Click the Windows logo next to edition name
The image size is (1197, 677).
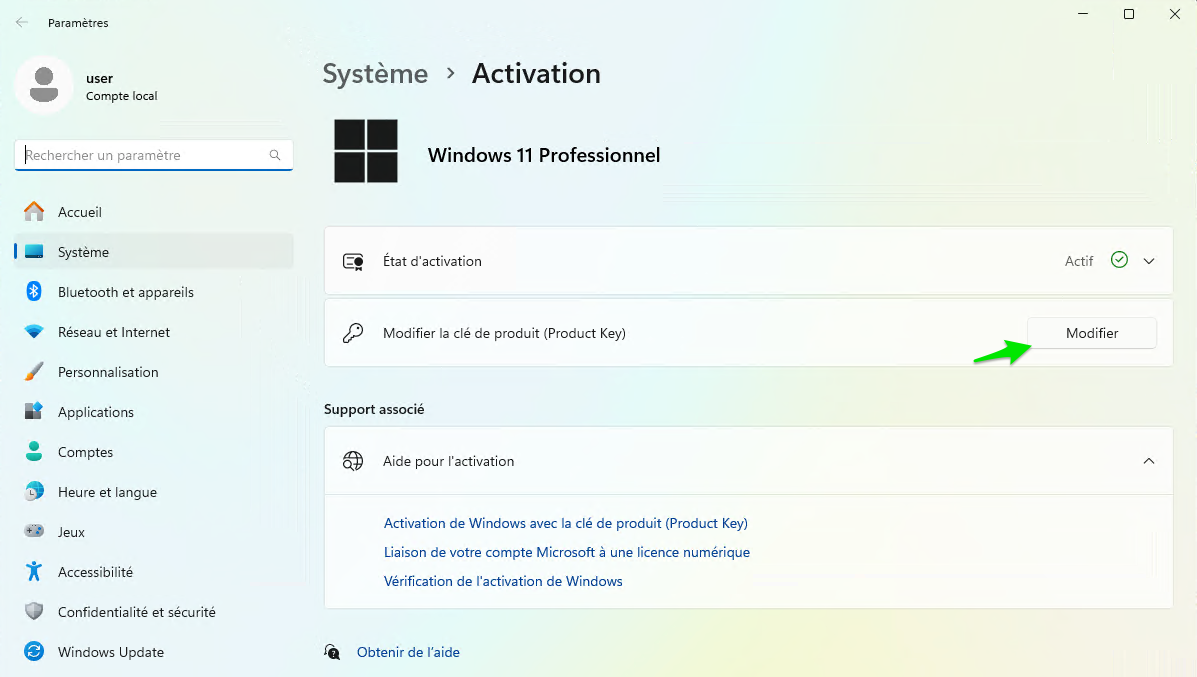[366, 151]
